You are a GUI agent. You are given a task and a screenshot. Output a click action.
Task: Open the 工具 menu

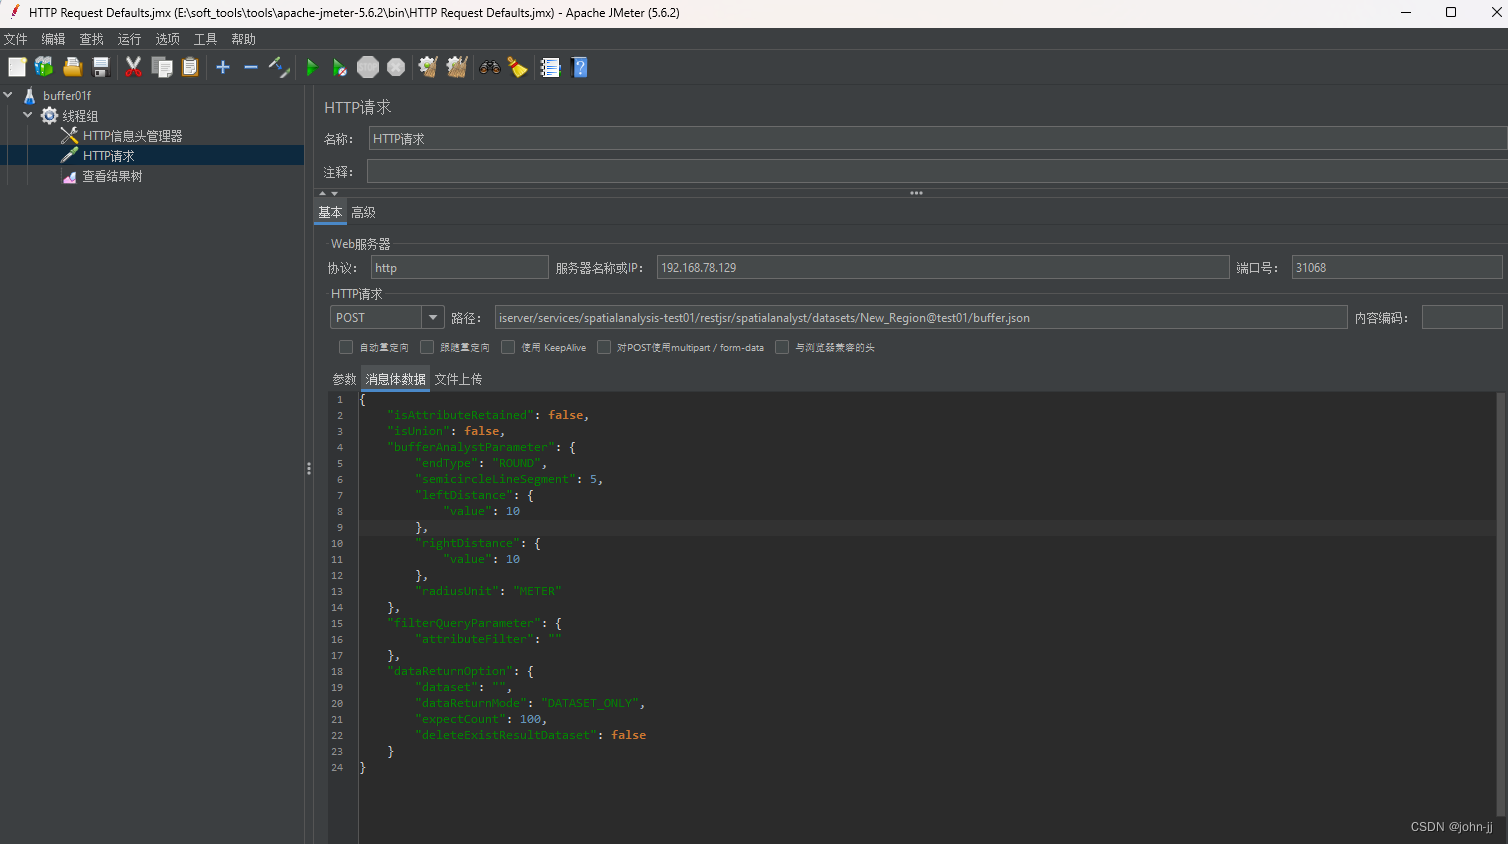206,39
